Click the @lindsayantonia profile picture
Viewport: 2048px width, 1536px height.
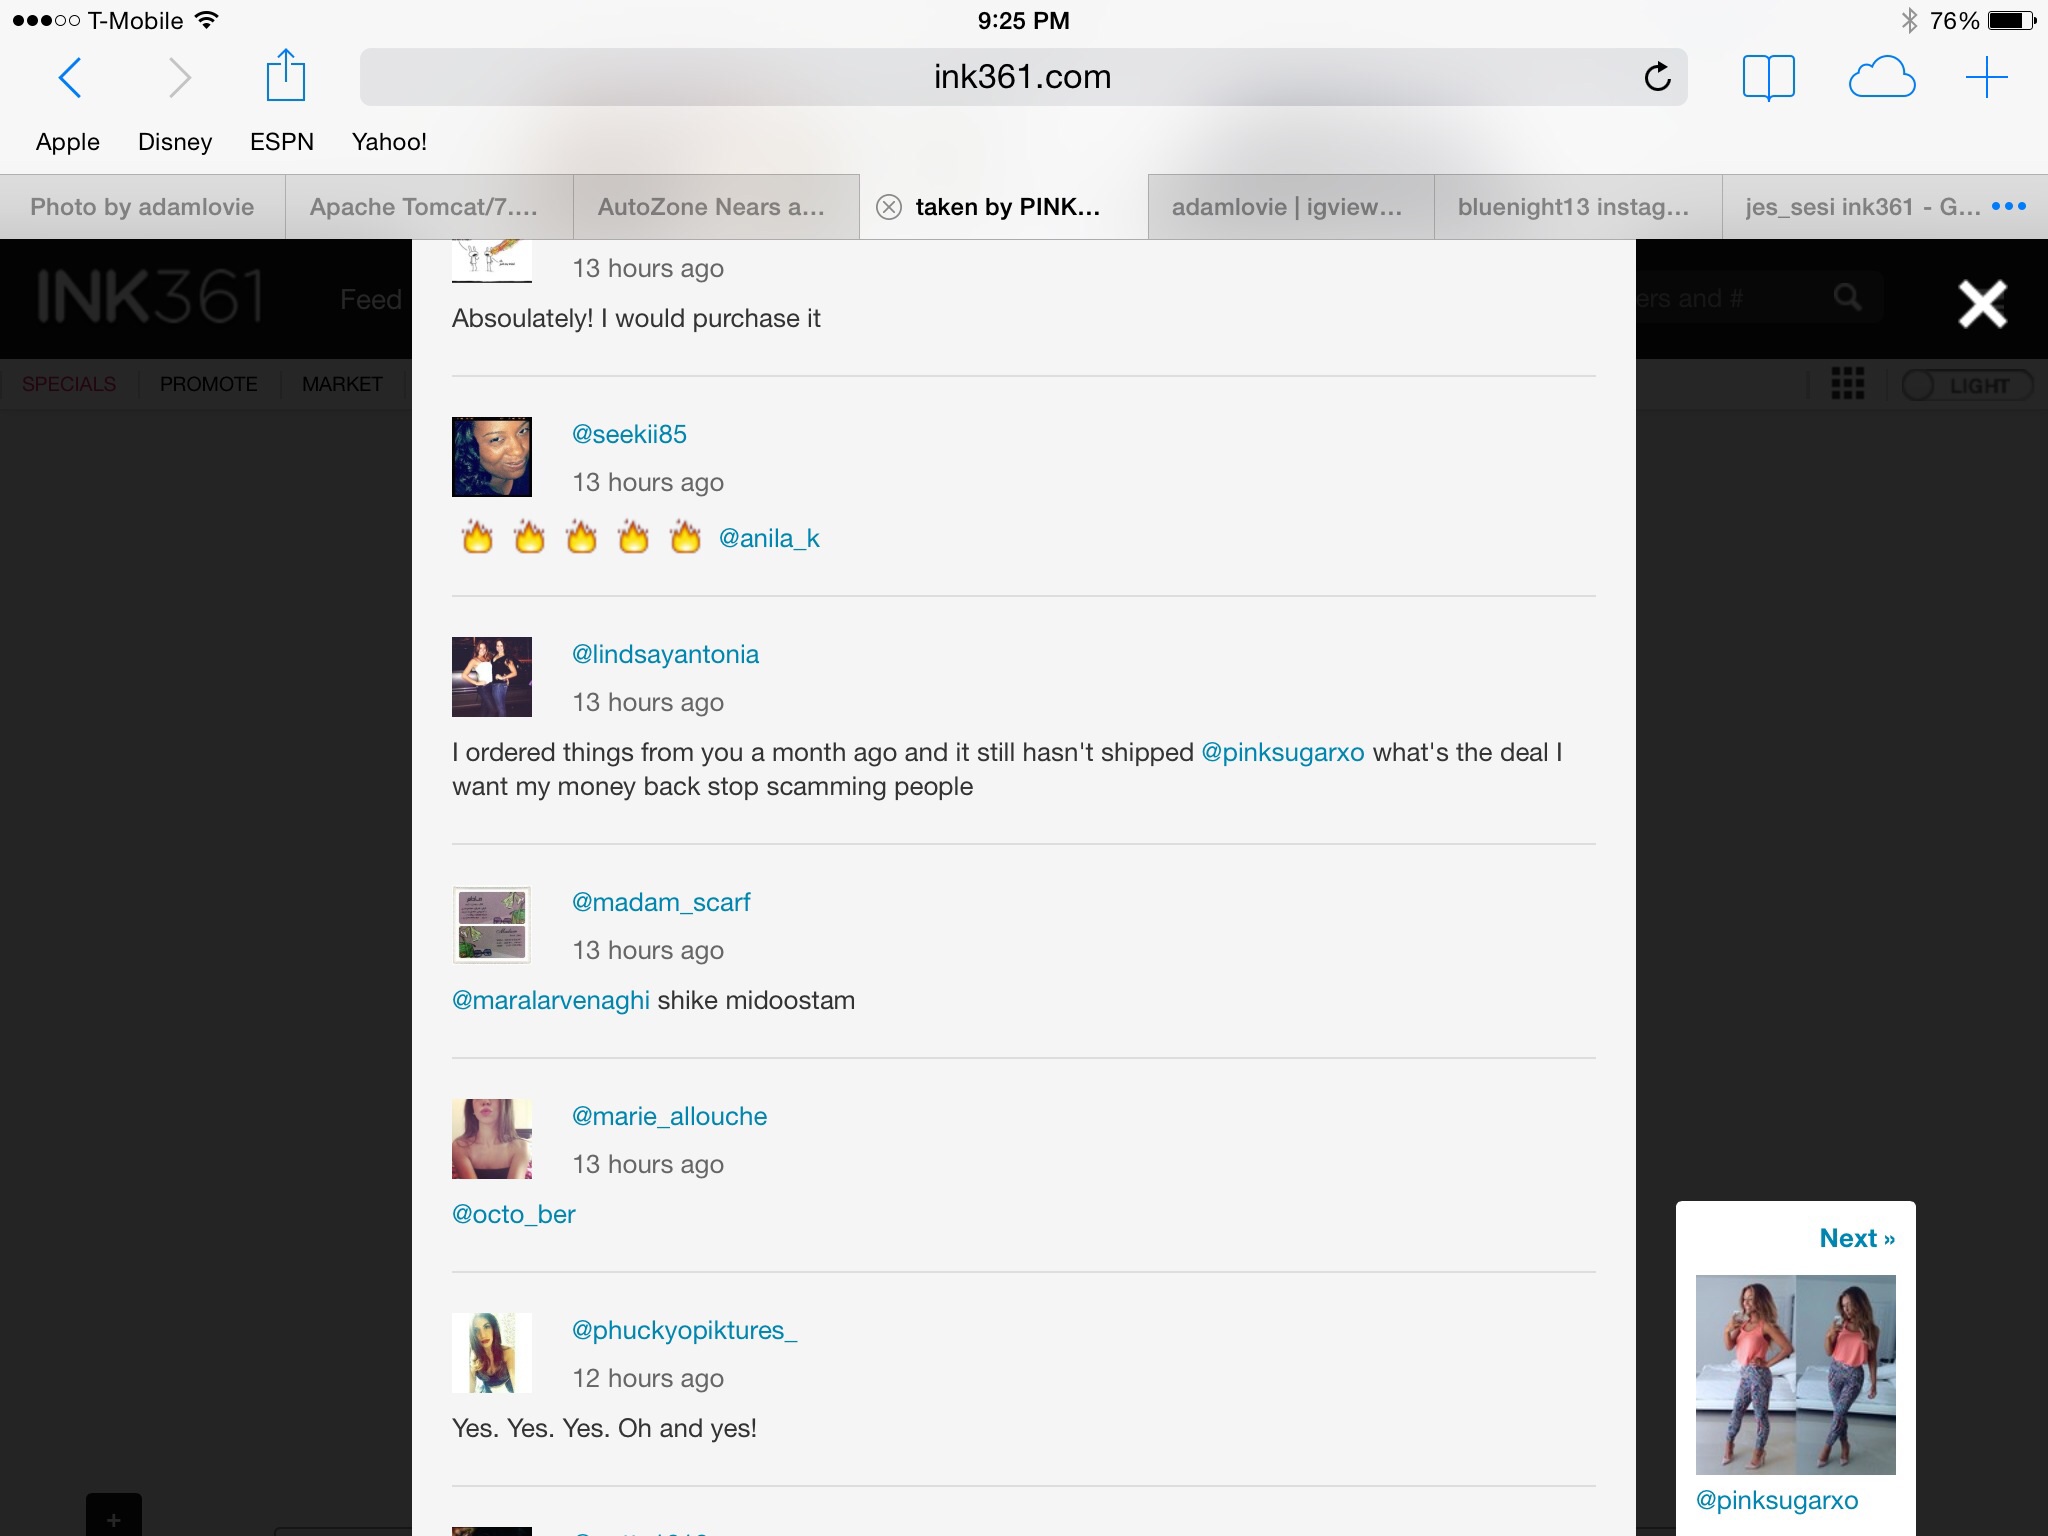coord(492,673)
